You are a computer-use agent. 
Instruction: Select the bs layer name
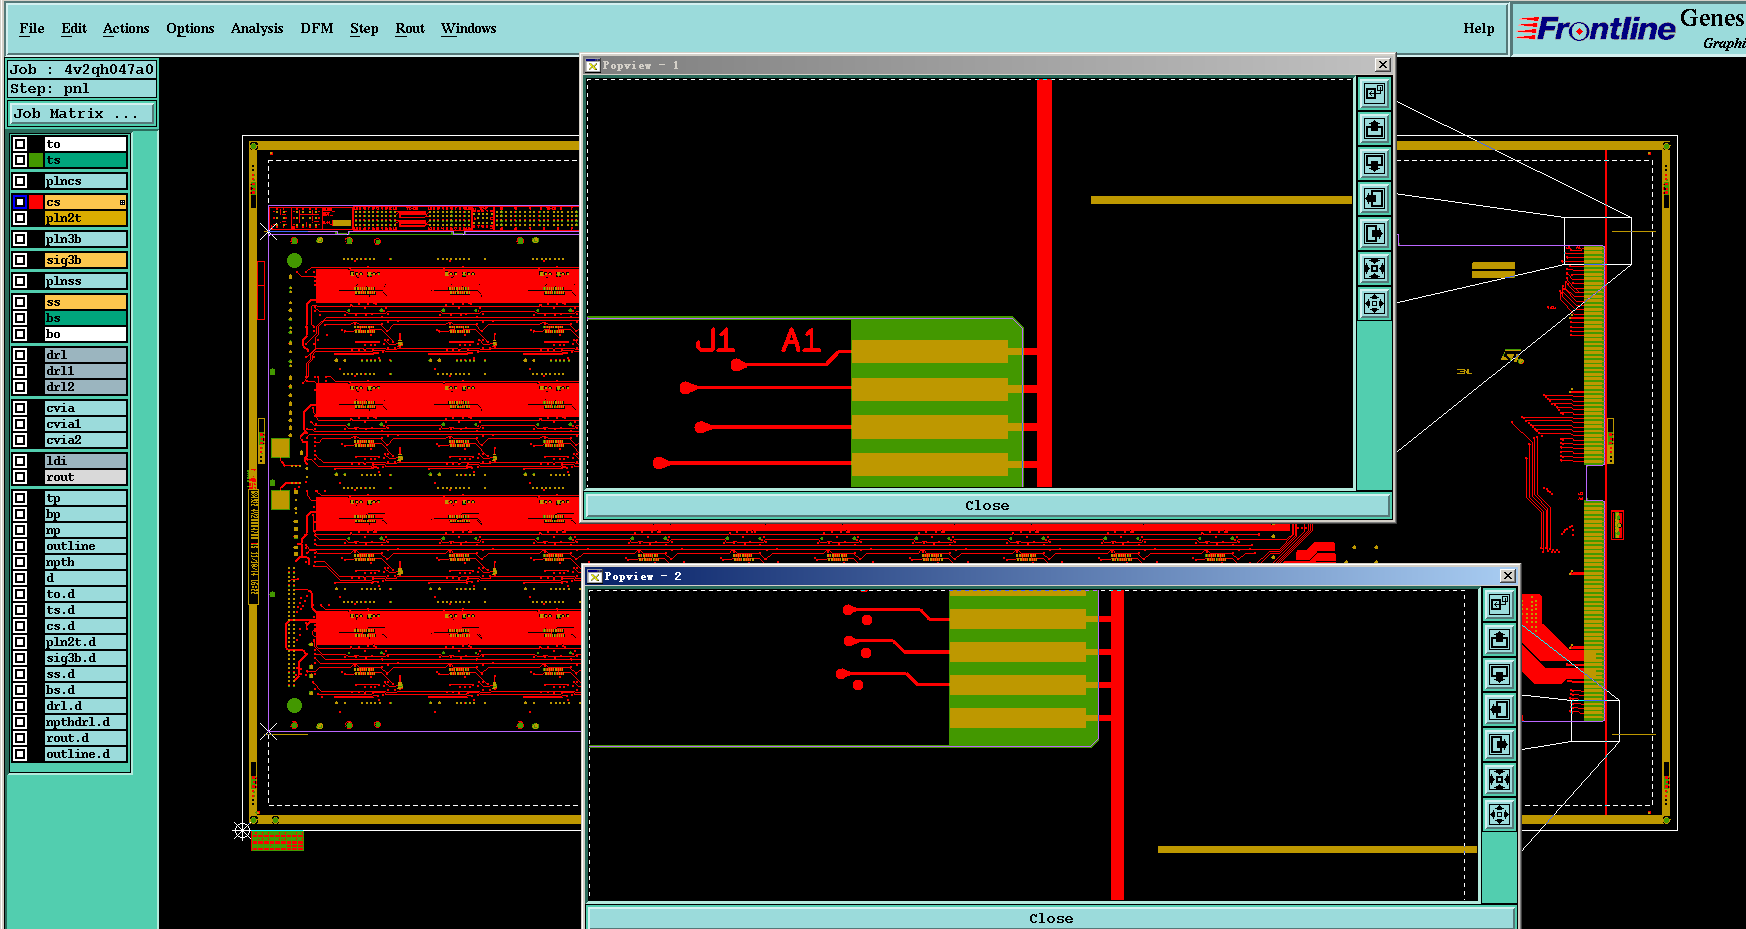tap(86, 318)
